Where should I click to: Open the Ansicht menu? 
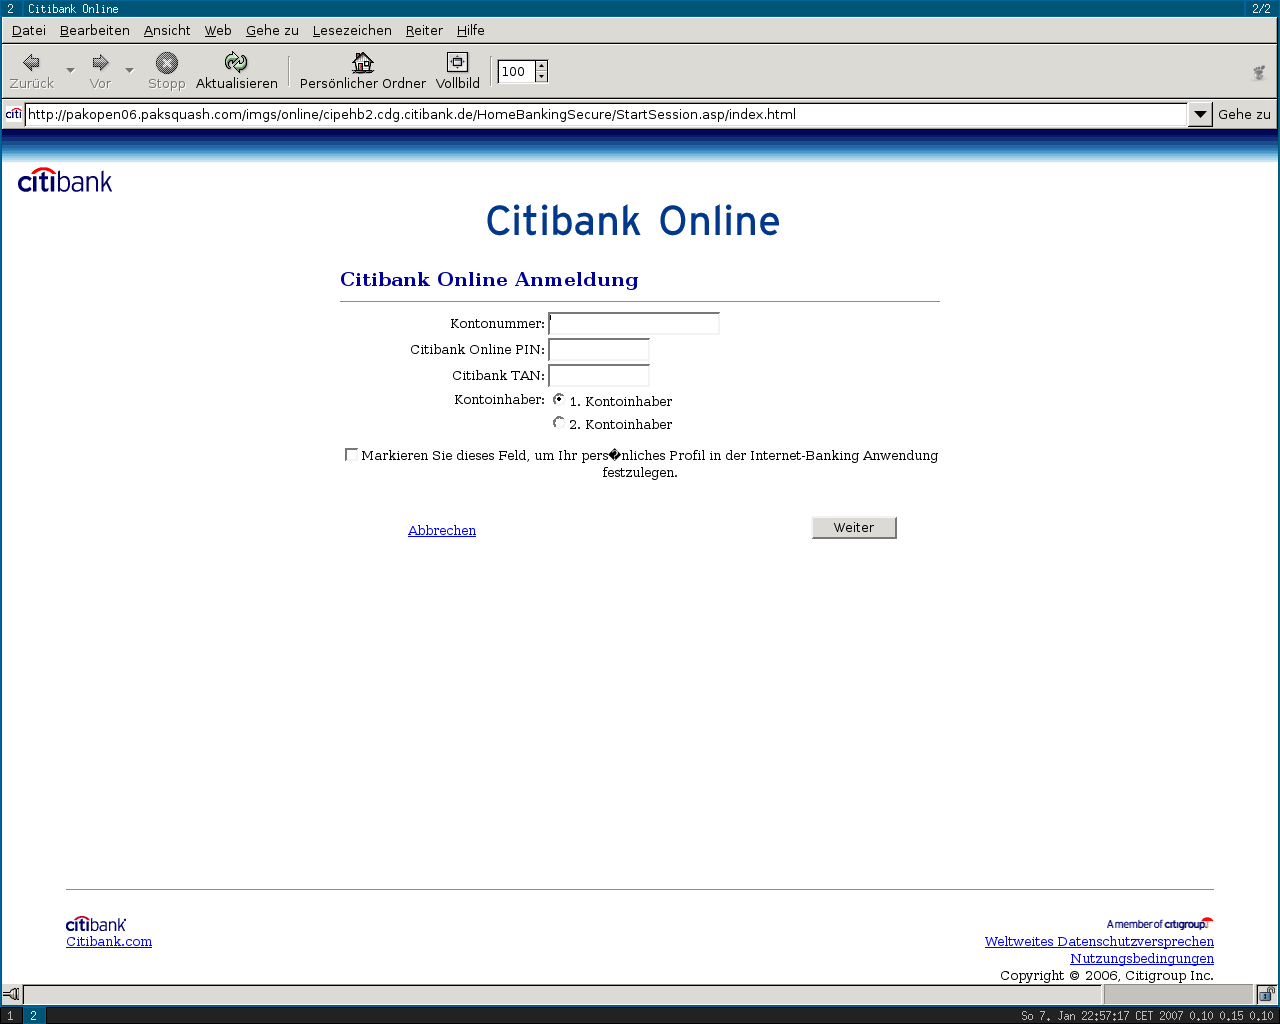pyautogui.click(x=167, y=30)
